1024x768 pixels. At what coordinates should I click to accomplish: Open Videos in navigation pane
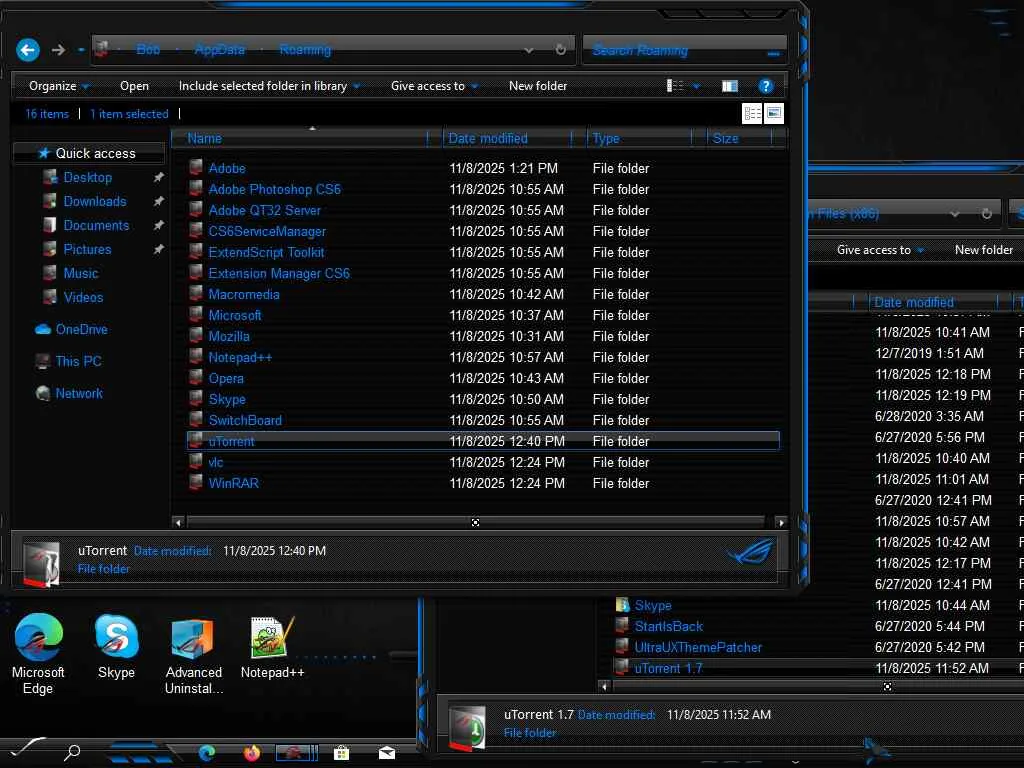coord(83,297)
